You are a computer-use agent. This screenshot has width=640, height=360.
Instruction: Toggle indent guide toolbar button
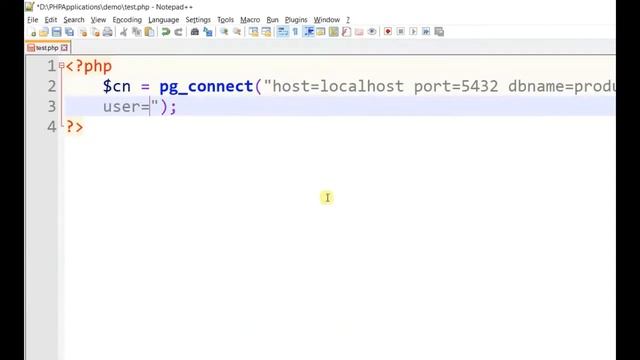click(x=309, y=32)
